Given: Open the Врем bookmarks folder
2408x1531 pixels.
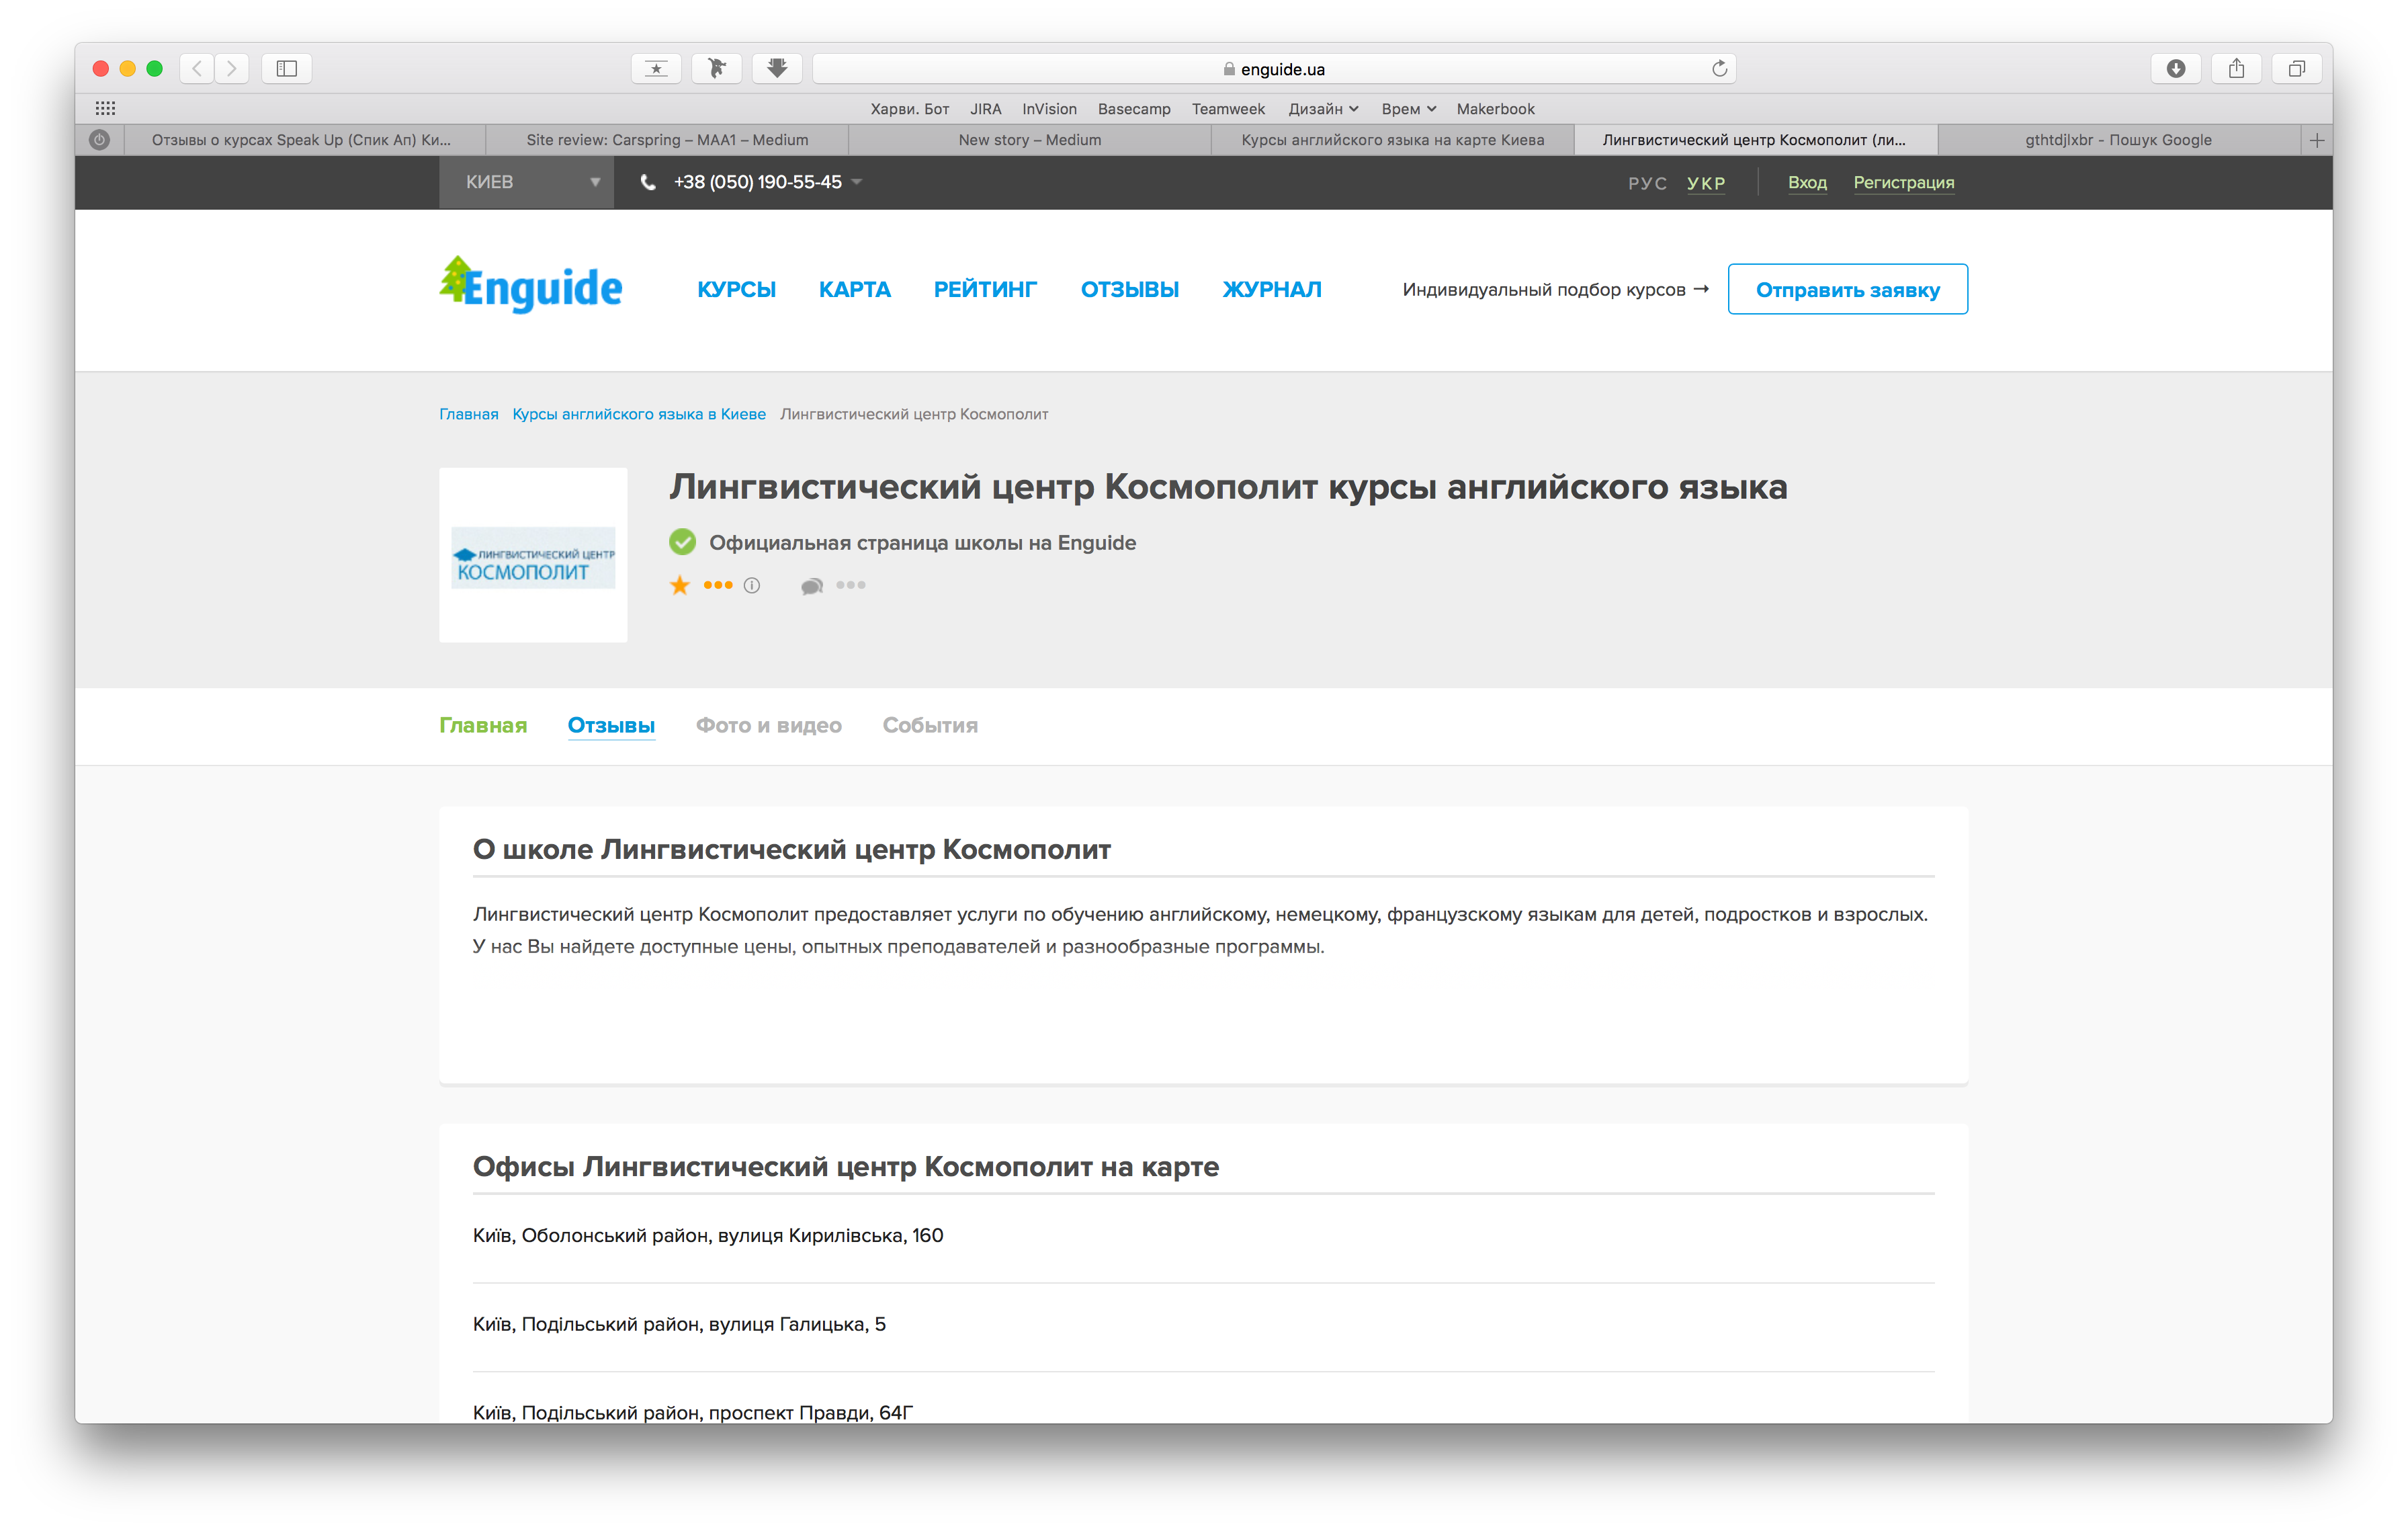Looking at the screenshot, I should (1408, 109).
